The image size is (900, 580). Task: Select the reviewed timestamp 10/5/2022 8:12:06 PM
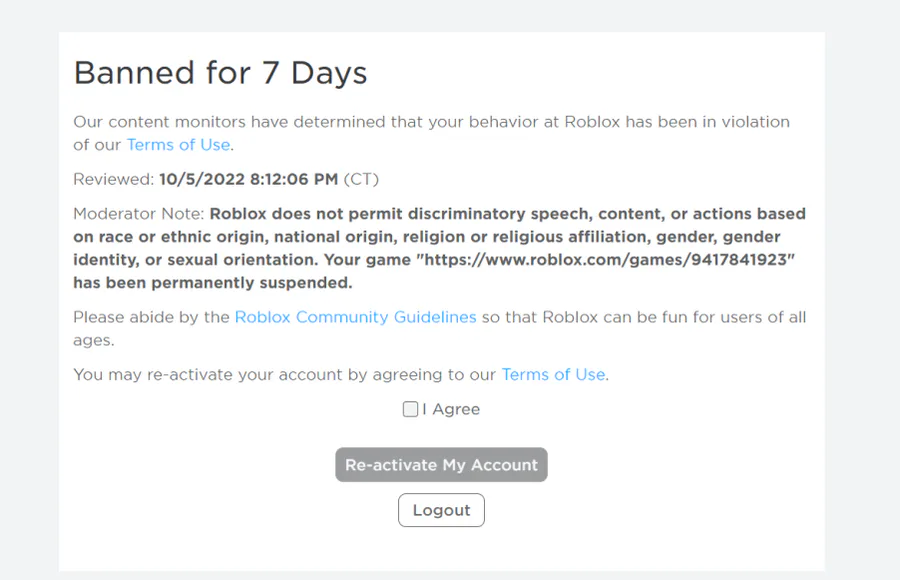[248, 180]
